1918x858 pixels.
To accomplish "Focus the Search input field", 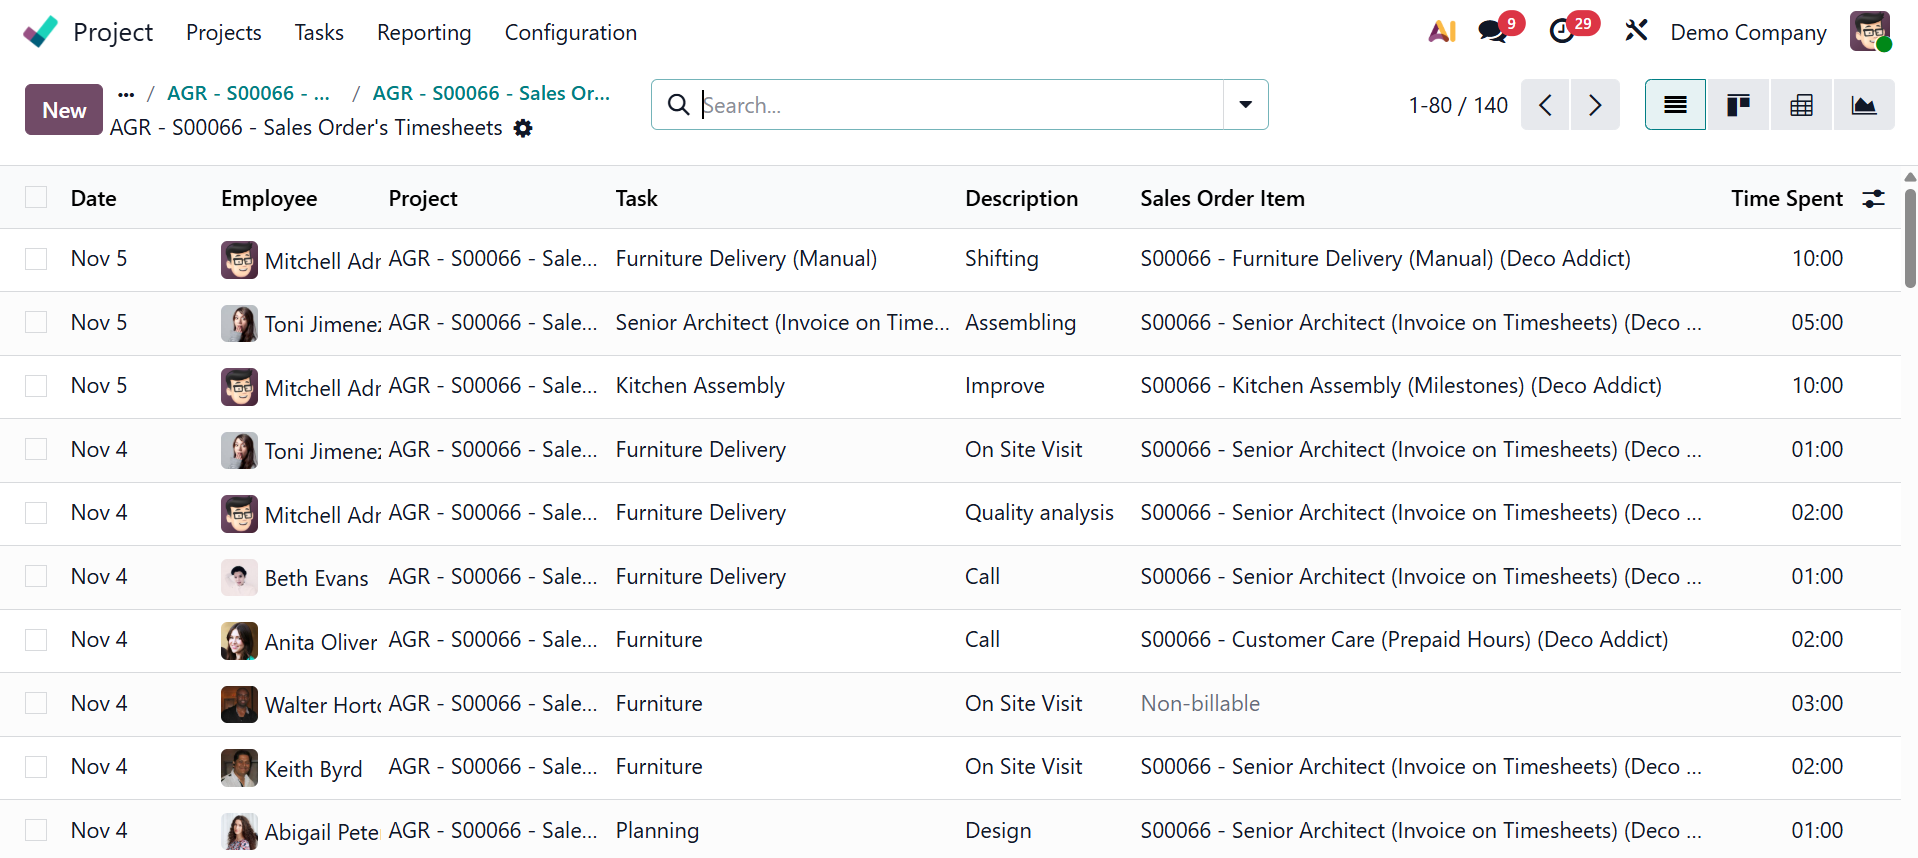I will tap(960, 105).
